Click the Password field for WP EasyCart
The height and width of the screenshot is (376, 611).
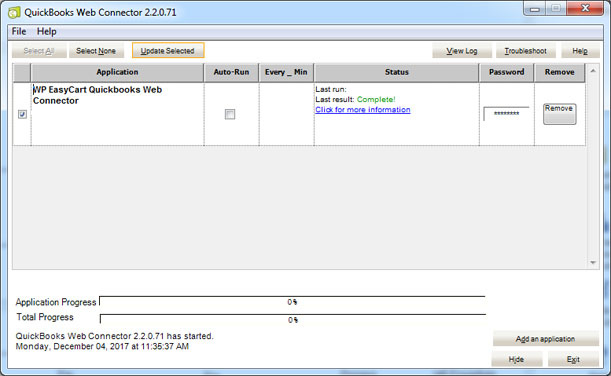coord(506,114)
